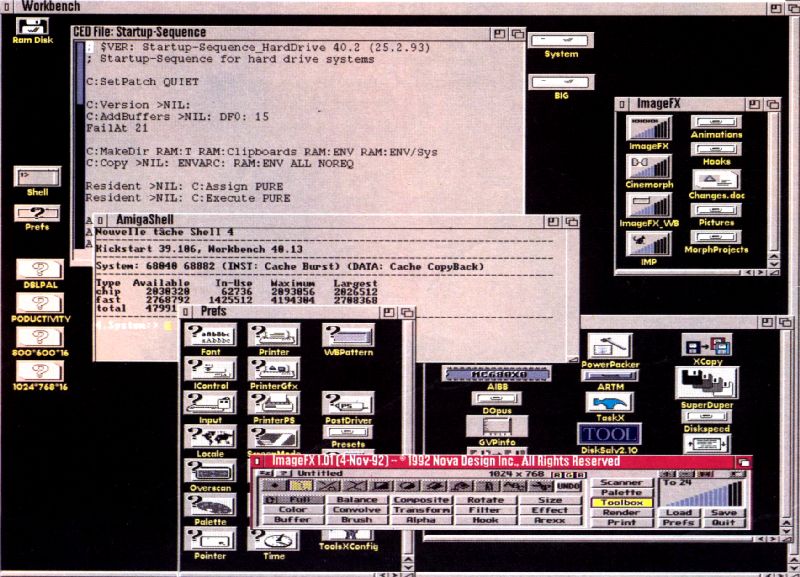The height and width of the screenshot is (577, 800).
Task: Open the Shell icon on Workbench
Action: click(37, 177)
